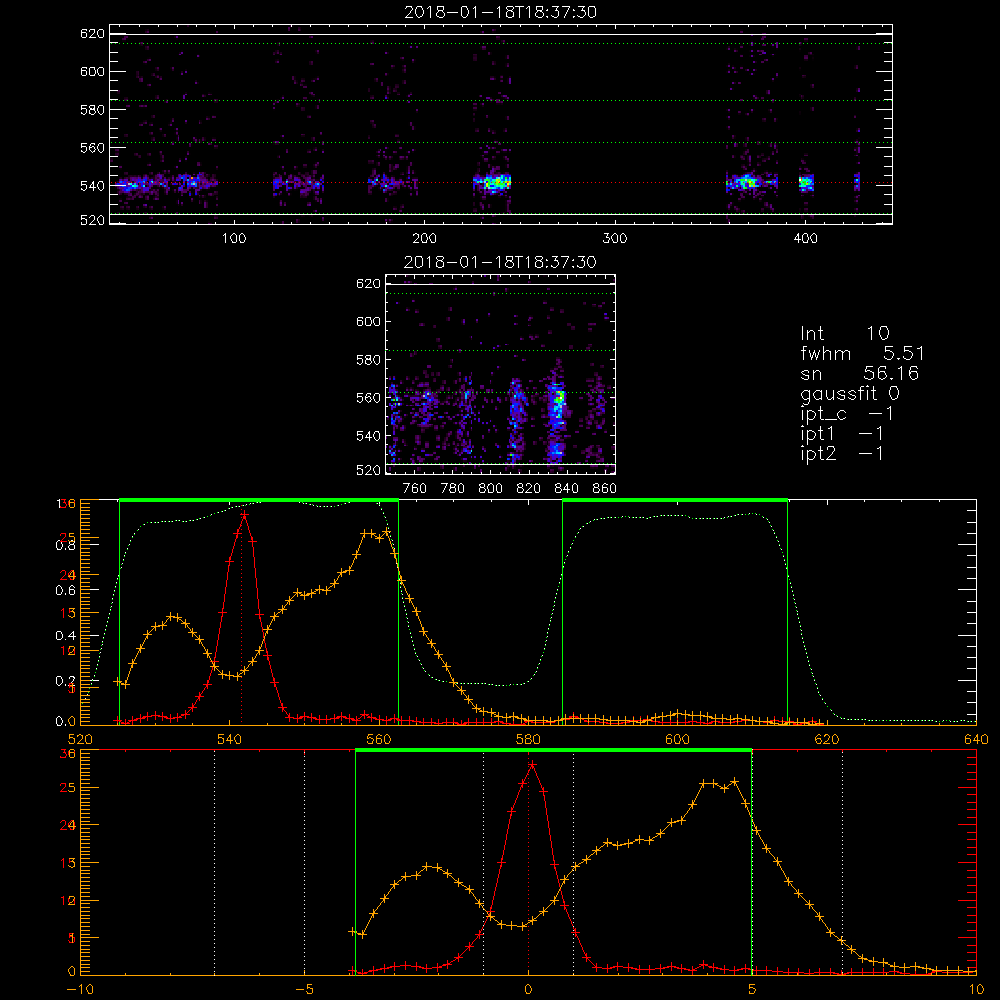Click the -10 x-axis label of bottom plot
Screen dimensions: 1000x1000
click(x=80, y=990)
